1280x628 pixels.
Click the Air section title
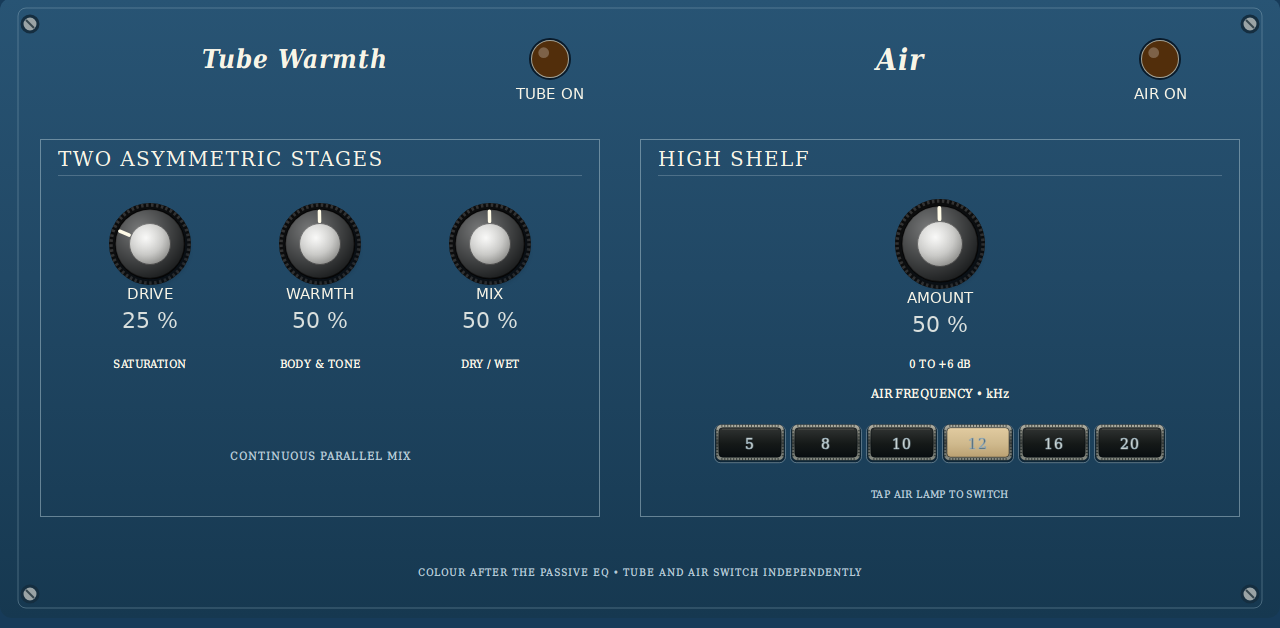tap(900, 60)
